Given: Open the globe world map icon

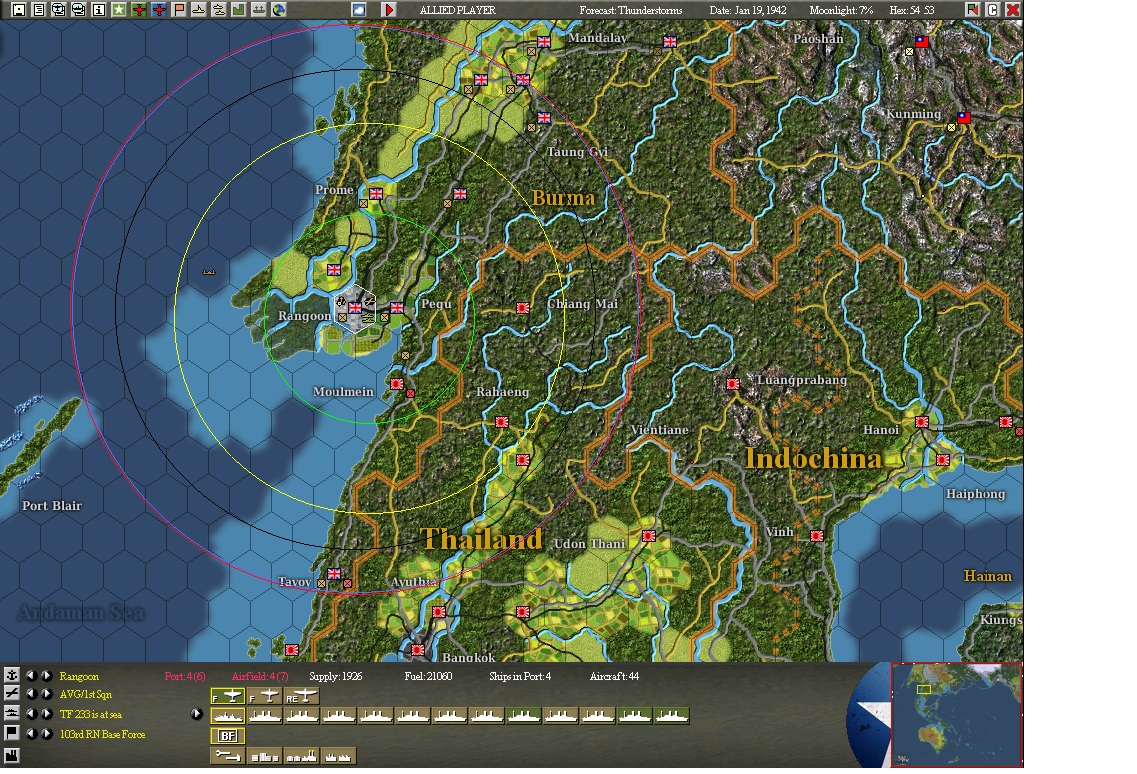Looking at the screenshot, I should [278, 9].
